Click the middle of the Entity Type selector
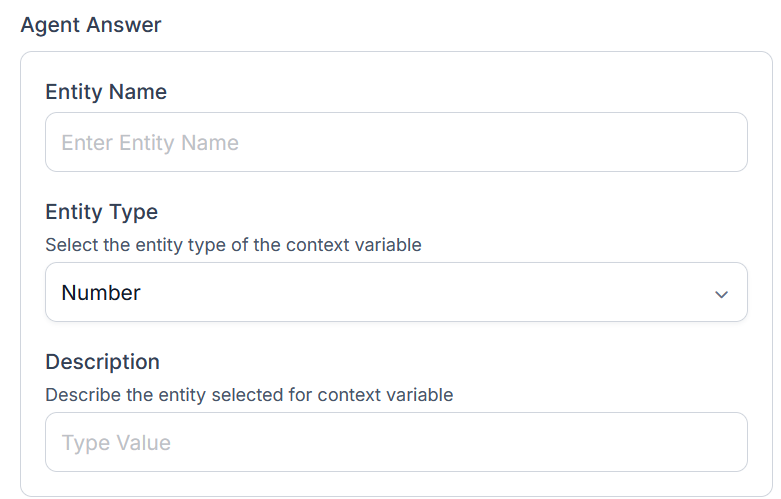Viewport: 781px width, 499px height. 396,293
